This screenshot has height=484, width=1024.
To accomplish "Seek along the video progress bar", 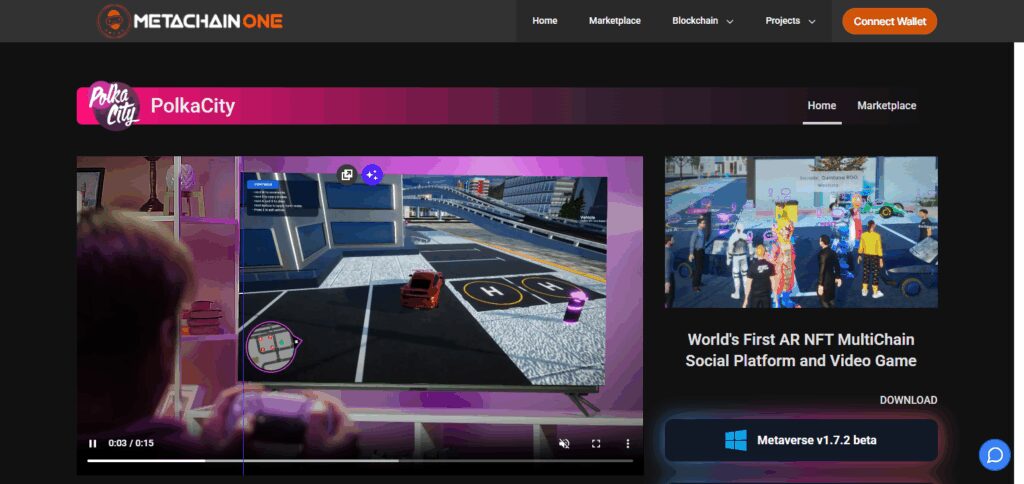I will click(360, 460).
